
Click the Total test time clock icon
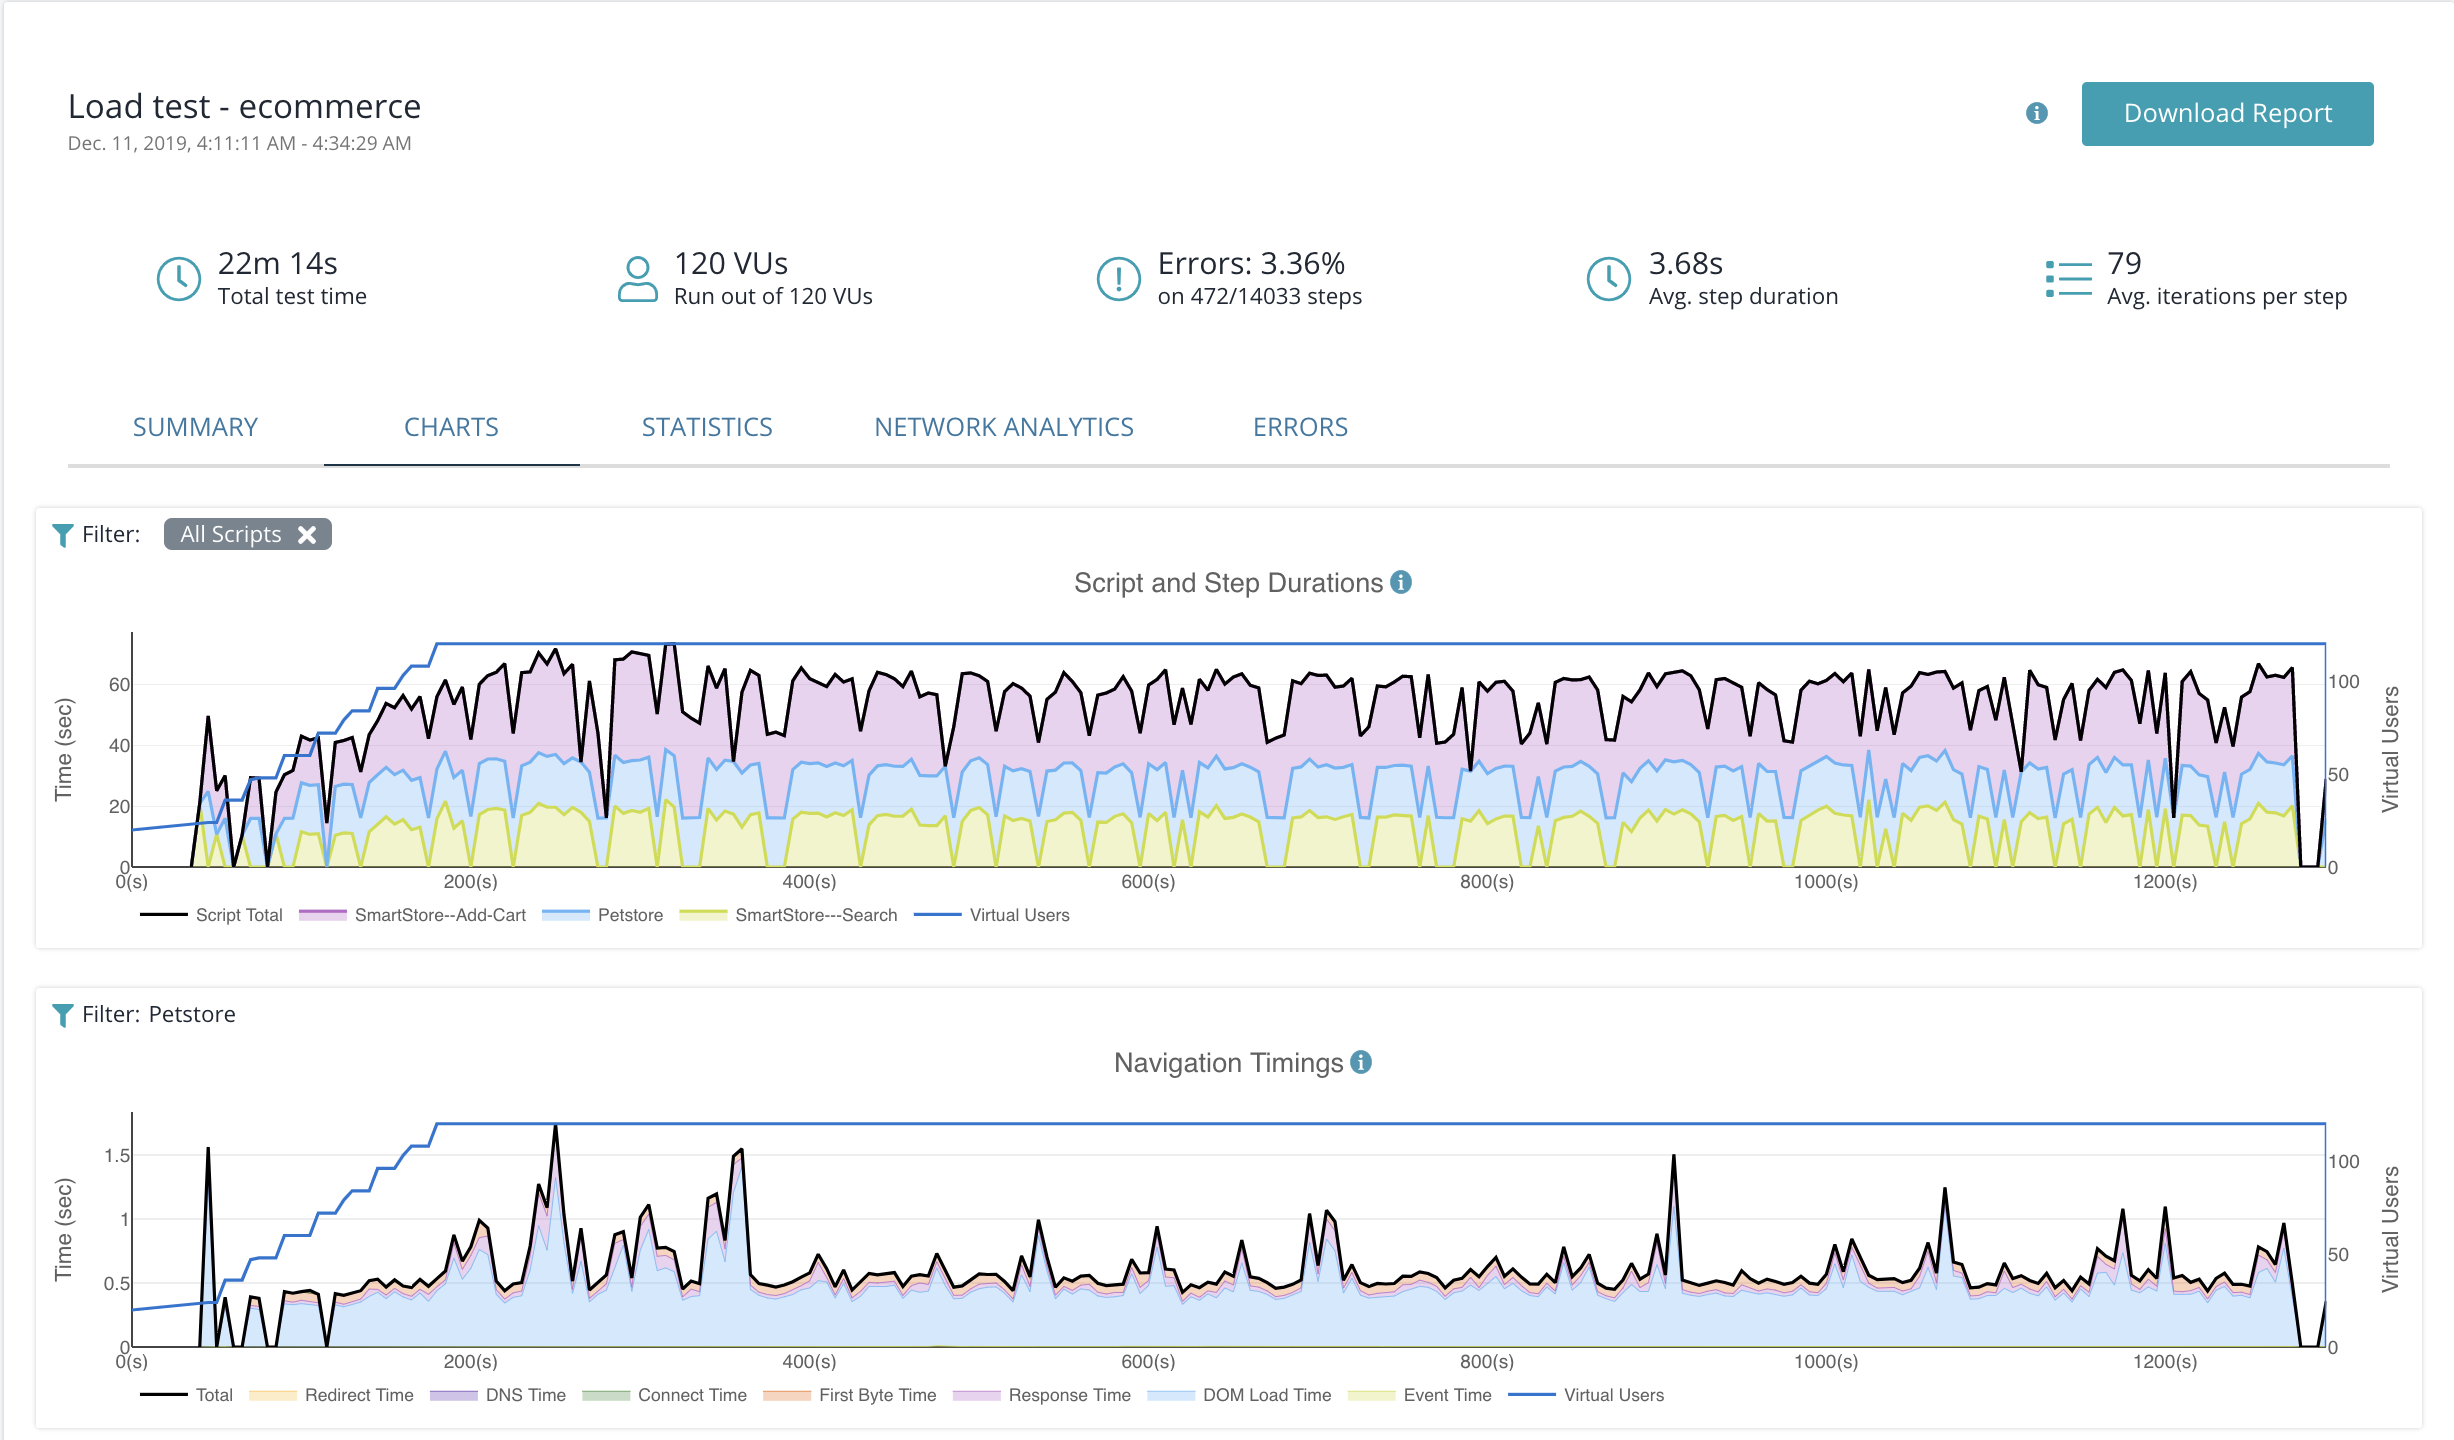pyautogui.click(x=179, y=279)
